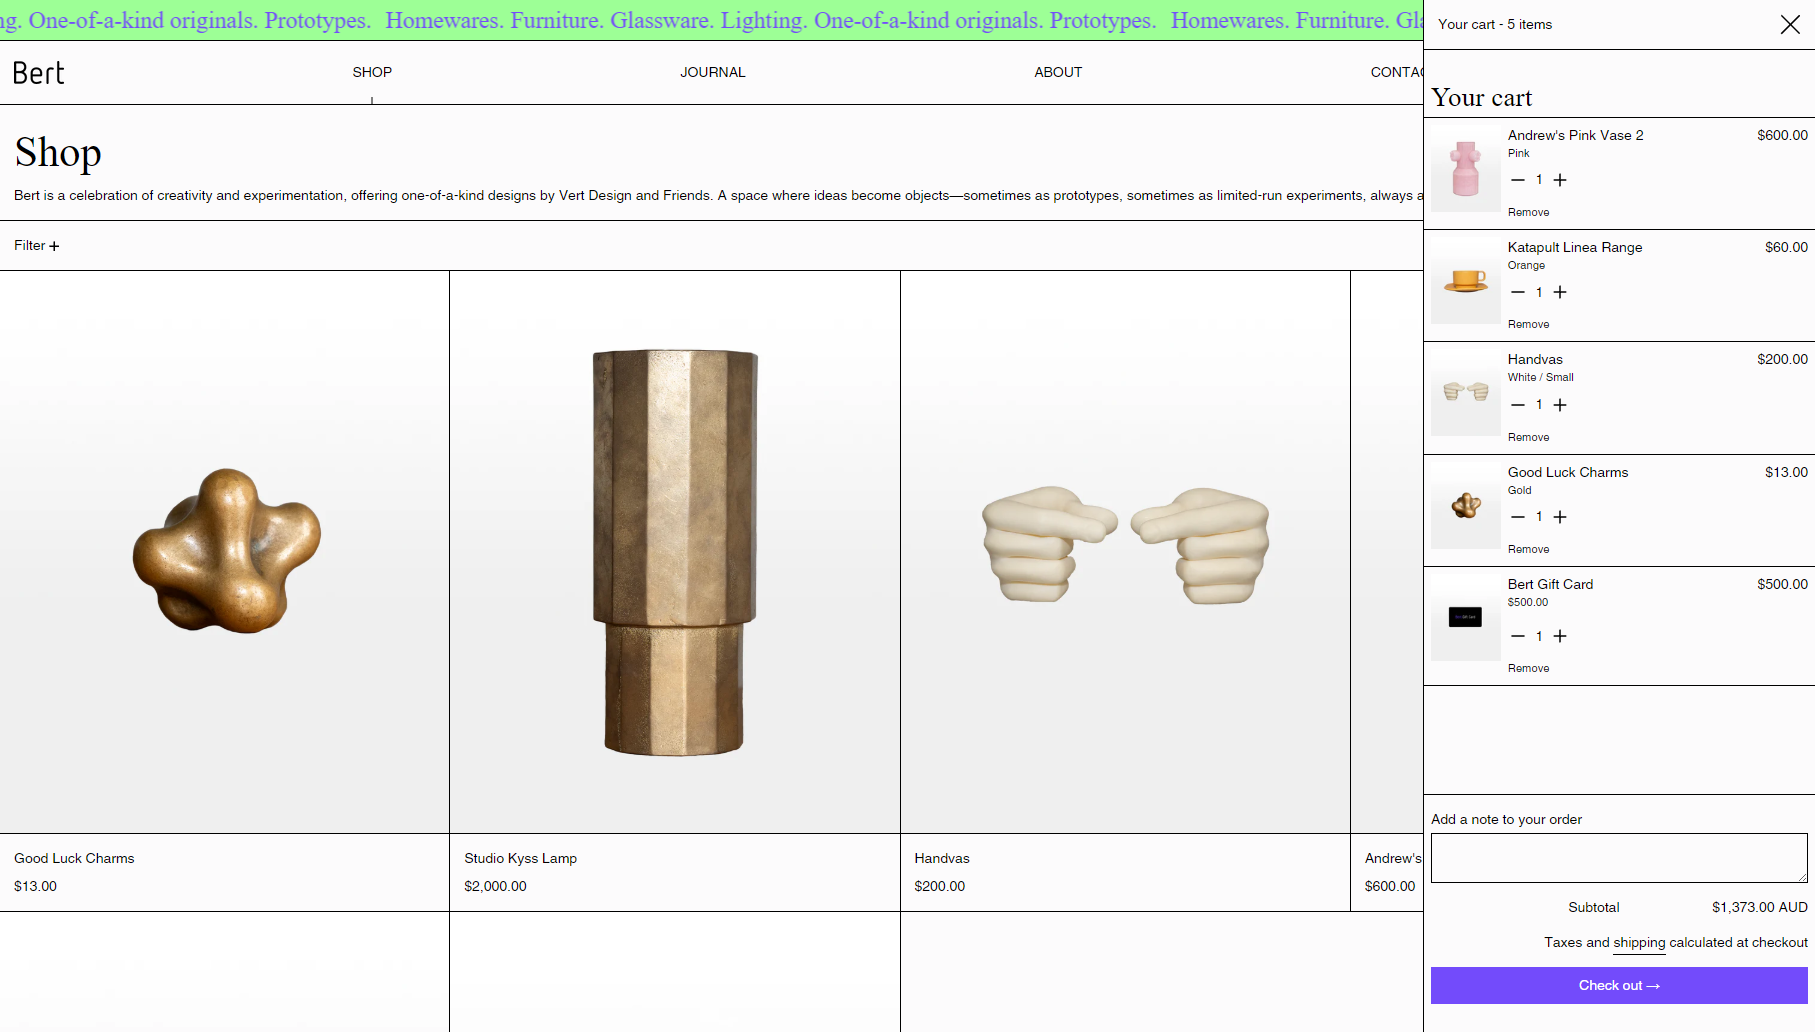Expand the Filter options
The image size is (1815, 1032).
pos(36,246)
